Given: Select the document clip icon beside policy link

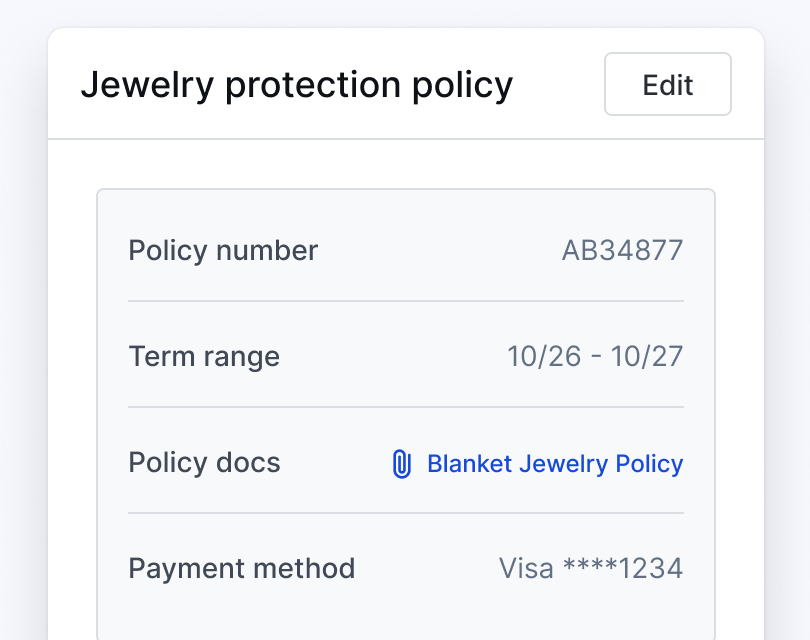Looking at the screenshot, I should click(403, 463).
